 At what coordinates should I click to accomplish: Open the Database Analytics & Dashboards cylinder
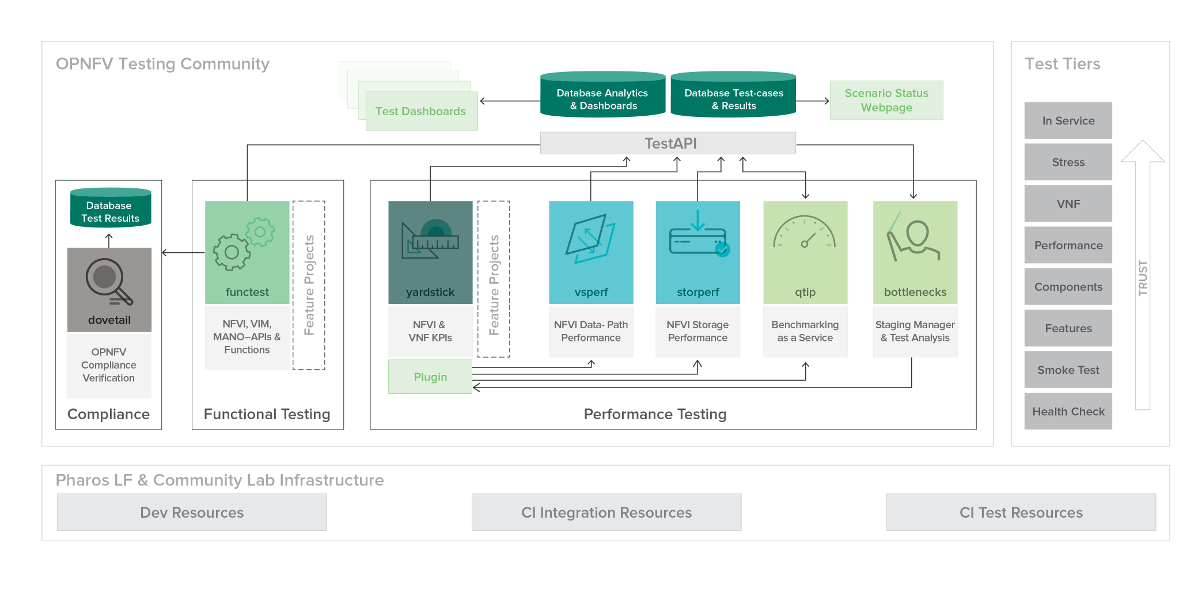(602, 96)
